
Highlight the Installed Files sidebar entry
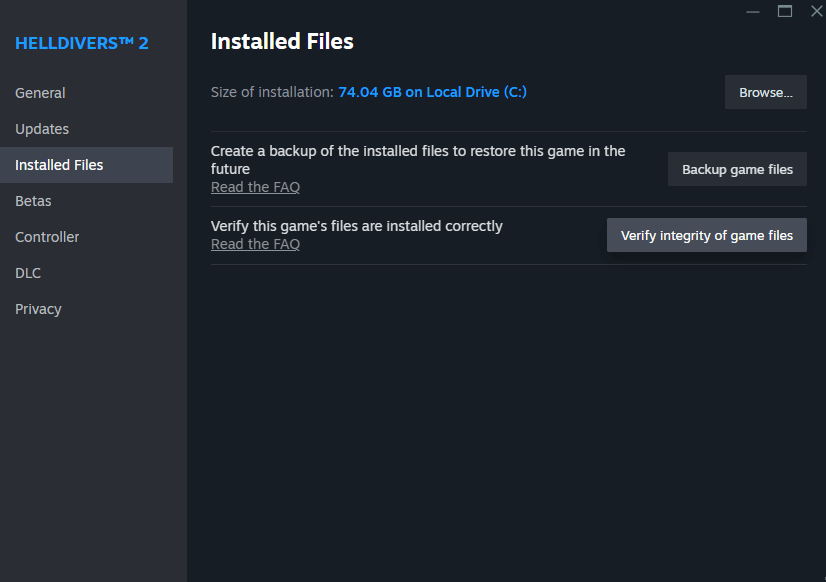coord(61,164)
